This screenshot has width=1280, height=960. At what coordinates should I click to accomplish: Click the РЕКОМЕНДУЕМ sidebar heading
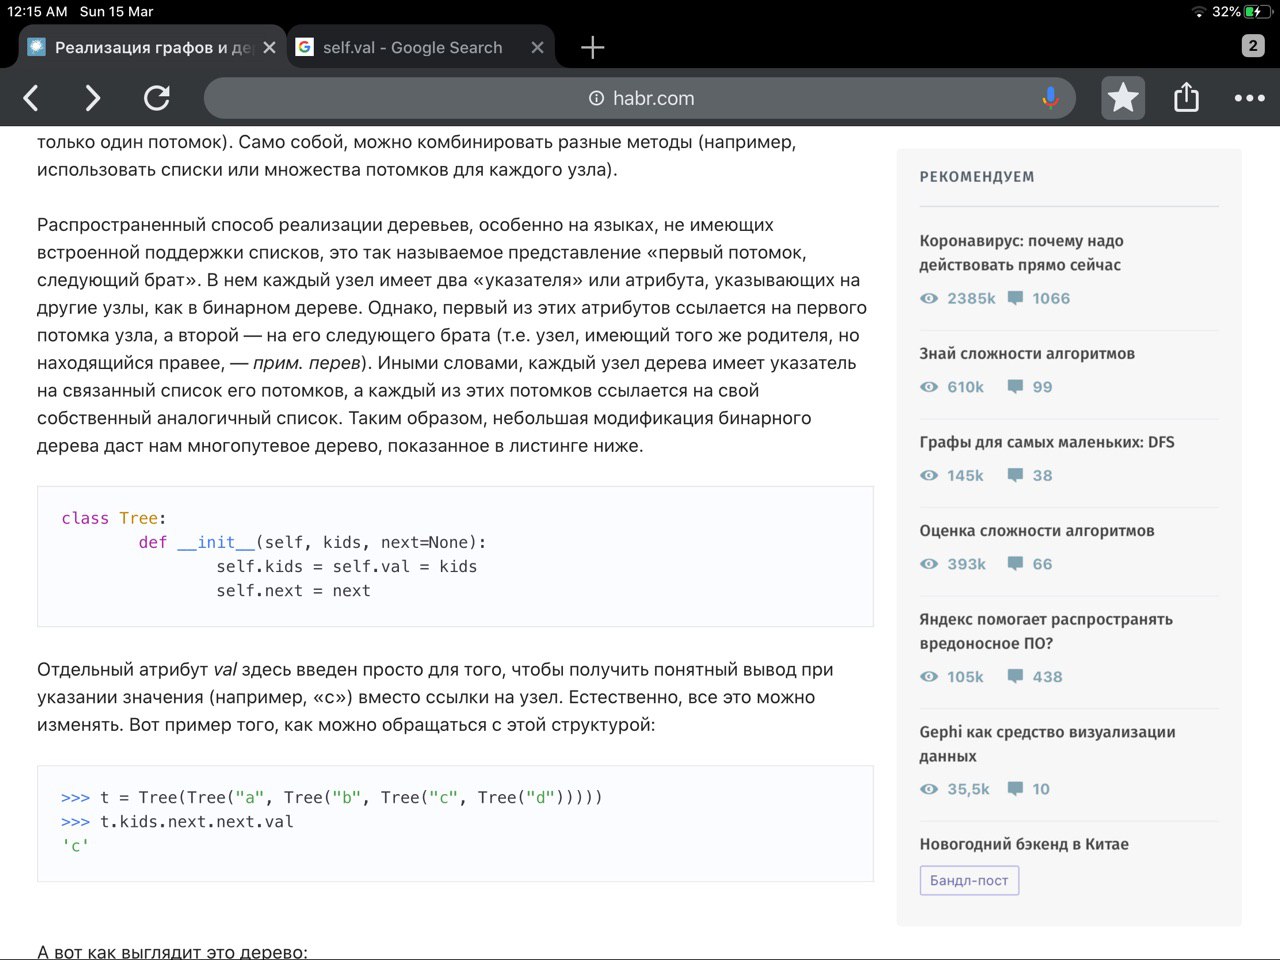(x=977, y=177)
